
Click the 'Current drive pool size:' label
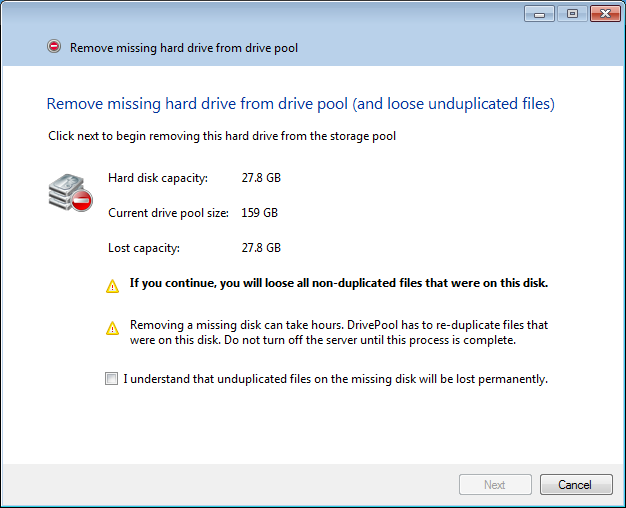168,213
